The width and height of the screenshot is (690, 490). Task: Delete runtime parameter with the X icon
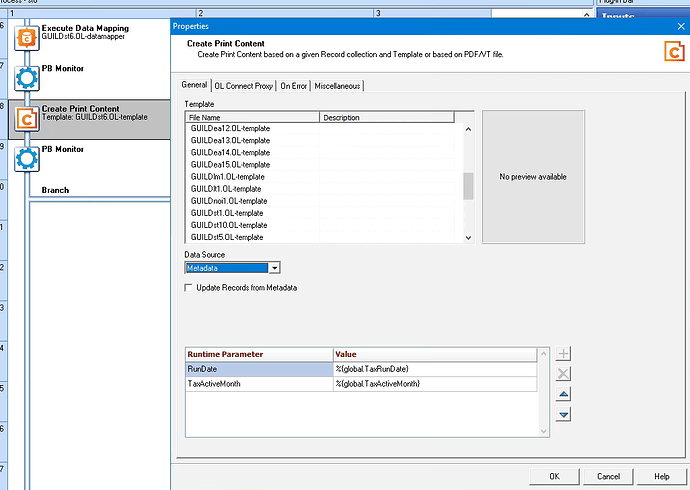click(x=563, y=374)
